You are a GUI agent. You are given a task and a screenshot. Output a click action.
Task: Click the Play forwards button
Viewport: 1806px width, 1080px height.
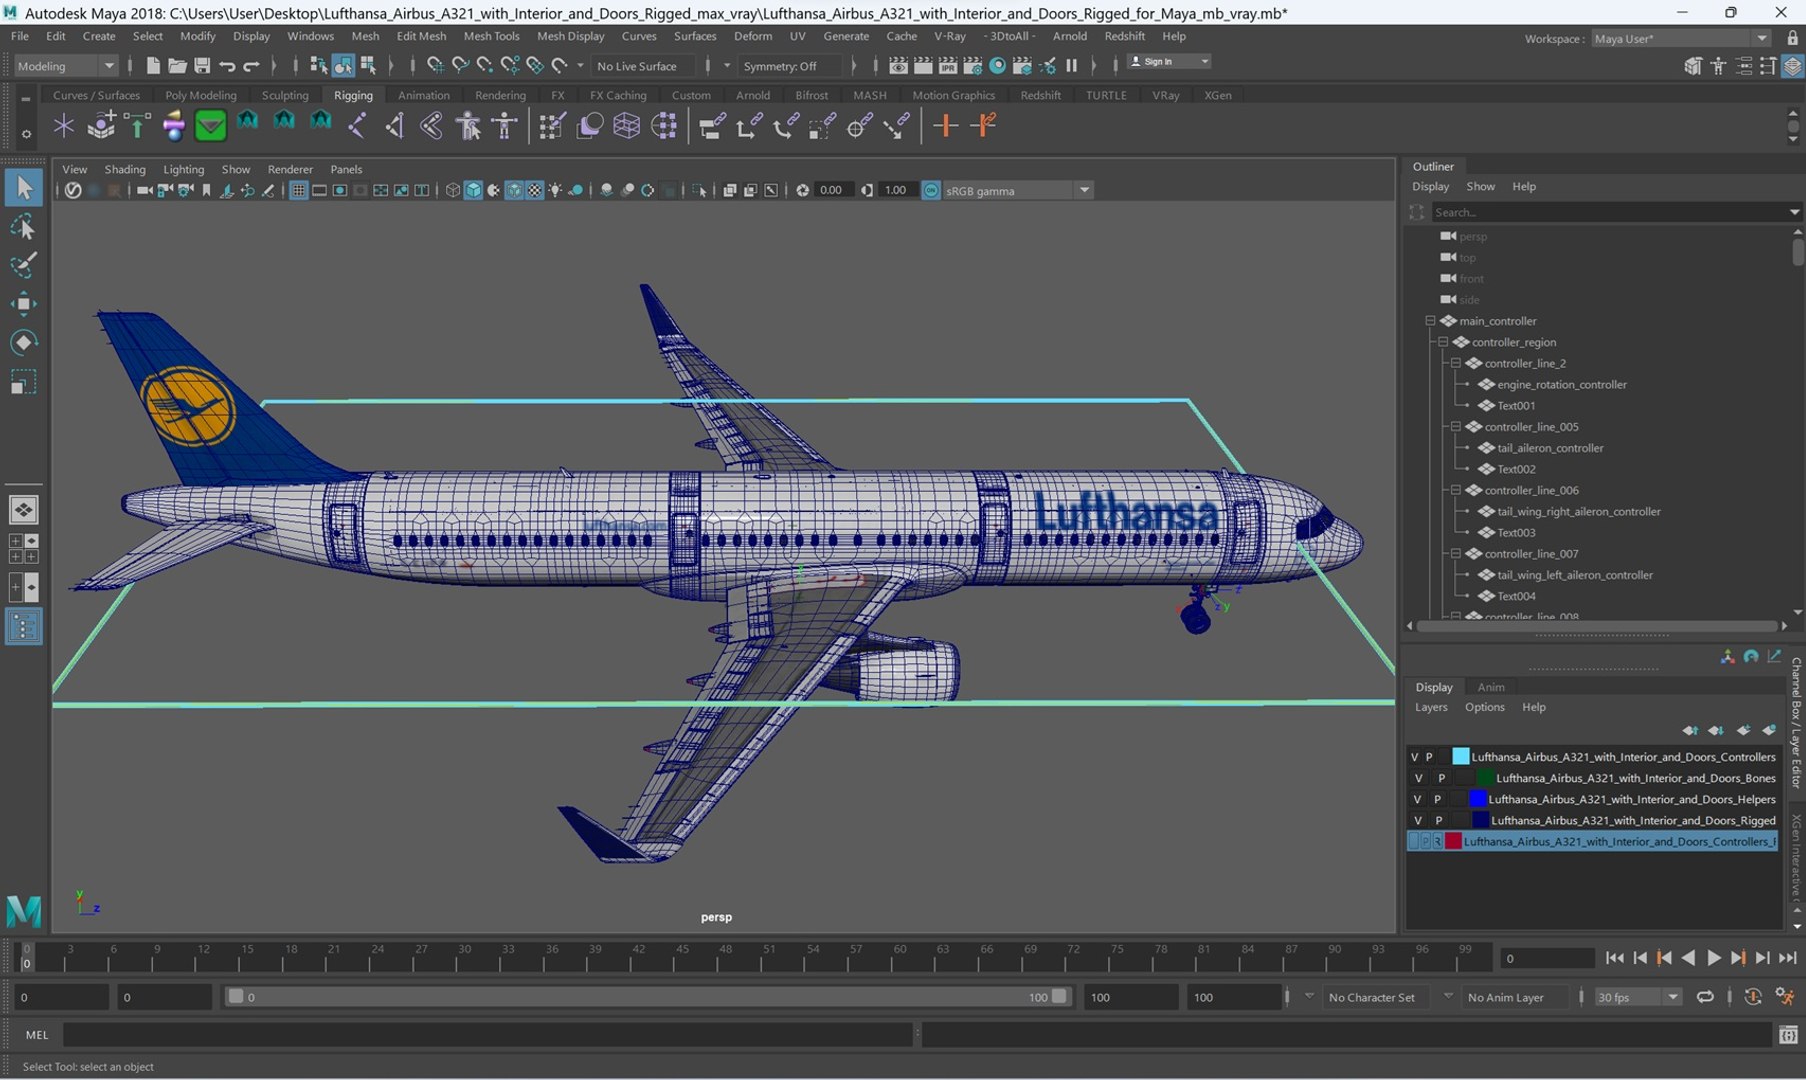point(1713,958)
